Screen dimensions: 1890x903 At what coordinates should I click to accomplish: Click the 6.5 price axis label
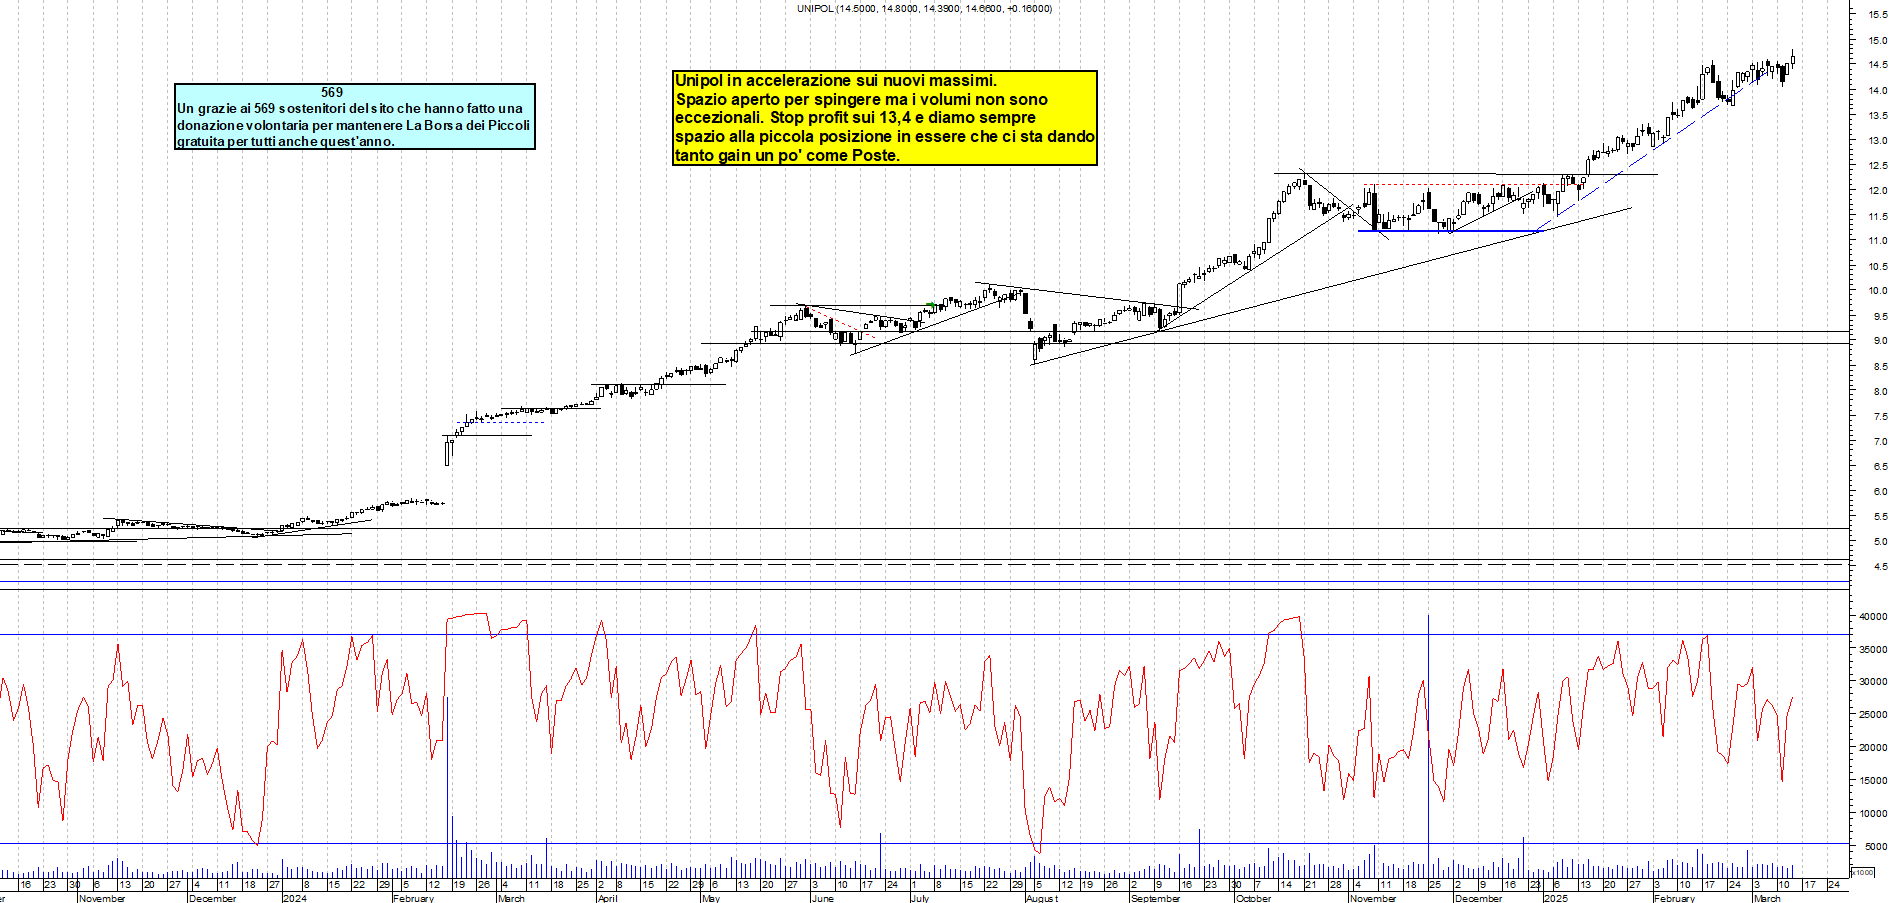coord(1880,467)
